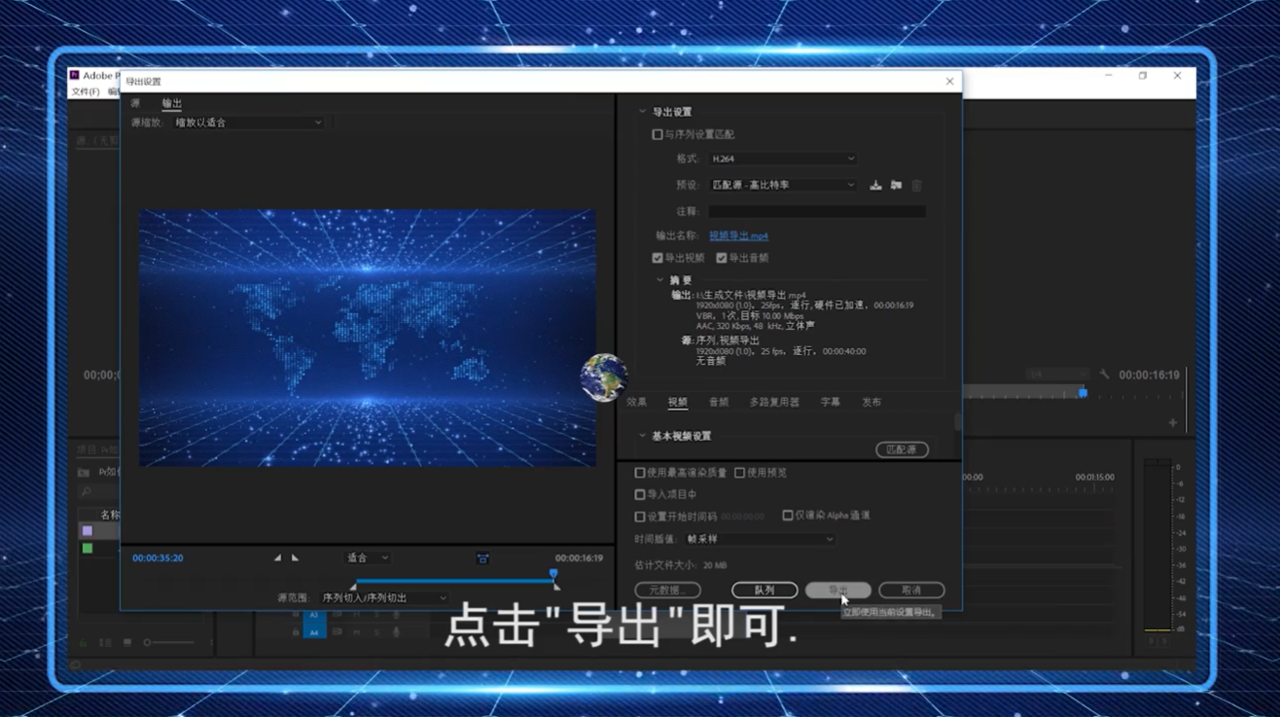Check the import into project option
This screenshot has height=717, width=1280.
[640, 494]
